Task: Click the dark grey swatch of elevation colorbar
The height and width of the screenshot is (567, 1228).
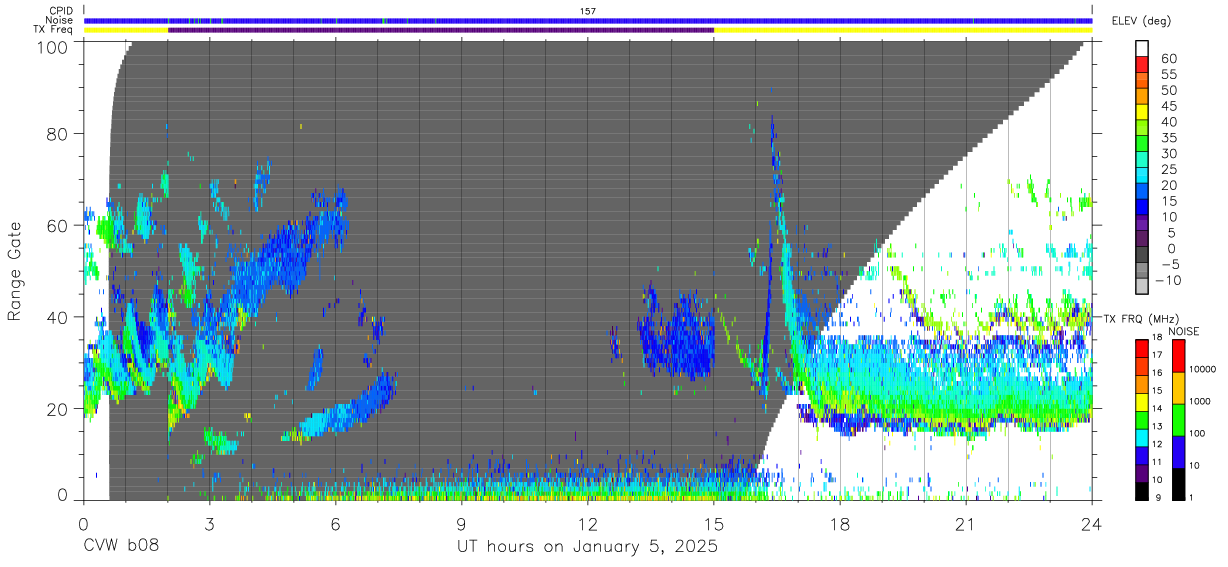Action: [x=1142, y=256]
